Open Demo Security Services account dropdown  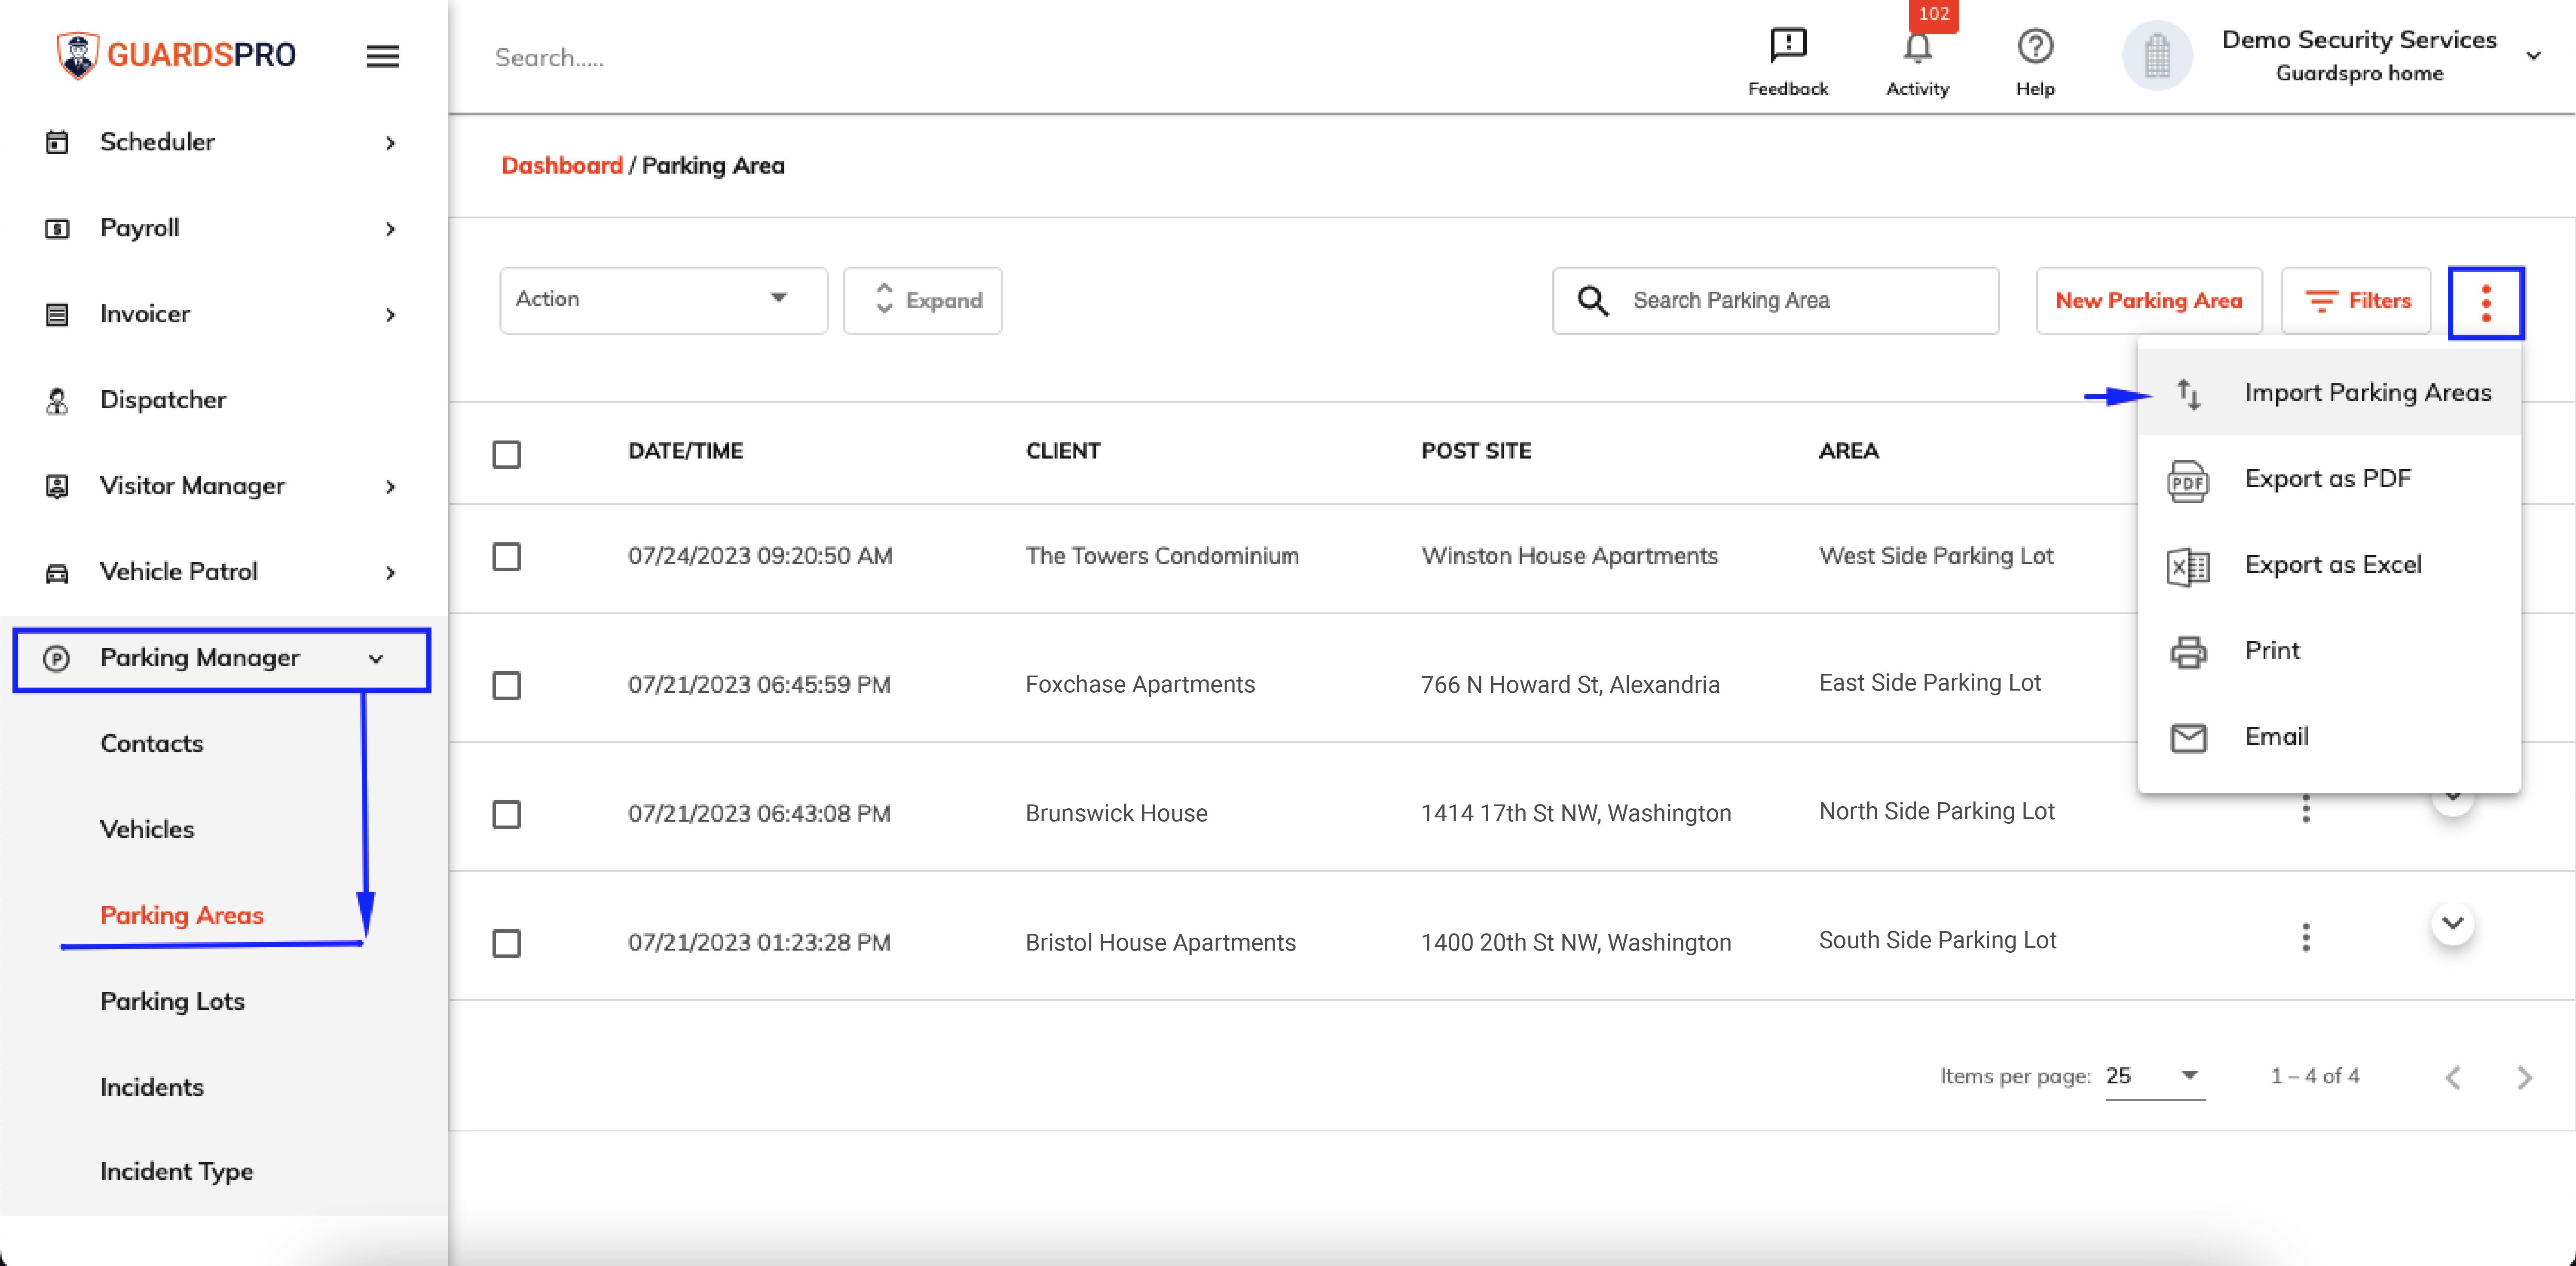point(2532,56)
